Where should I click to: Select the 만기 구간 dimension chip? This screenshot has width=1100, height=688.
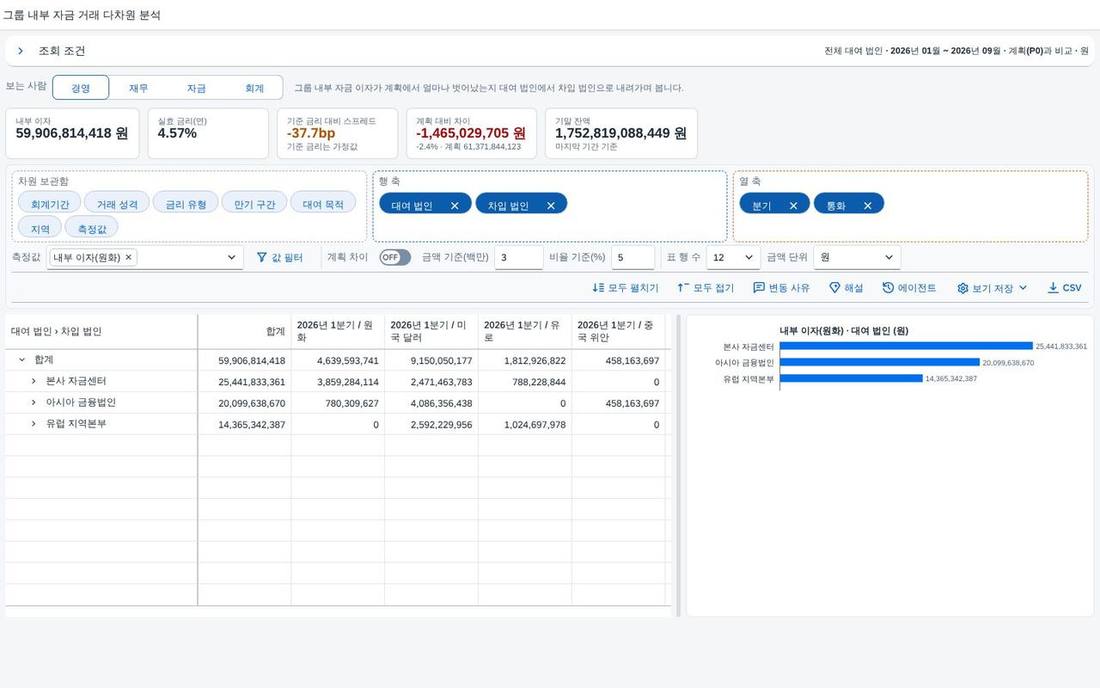(x=255, y=204)
